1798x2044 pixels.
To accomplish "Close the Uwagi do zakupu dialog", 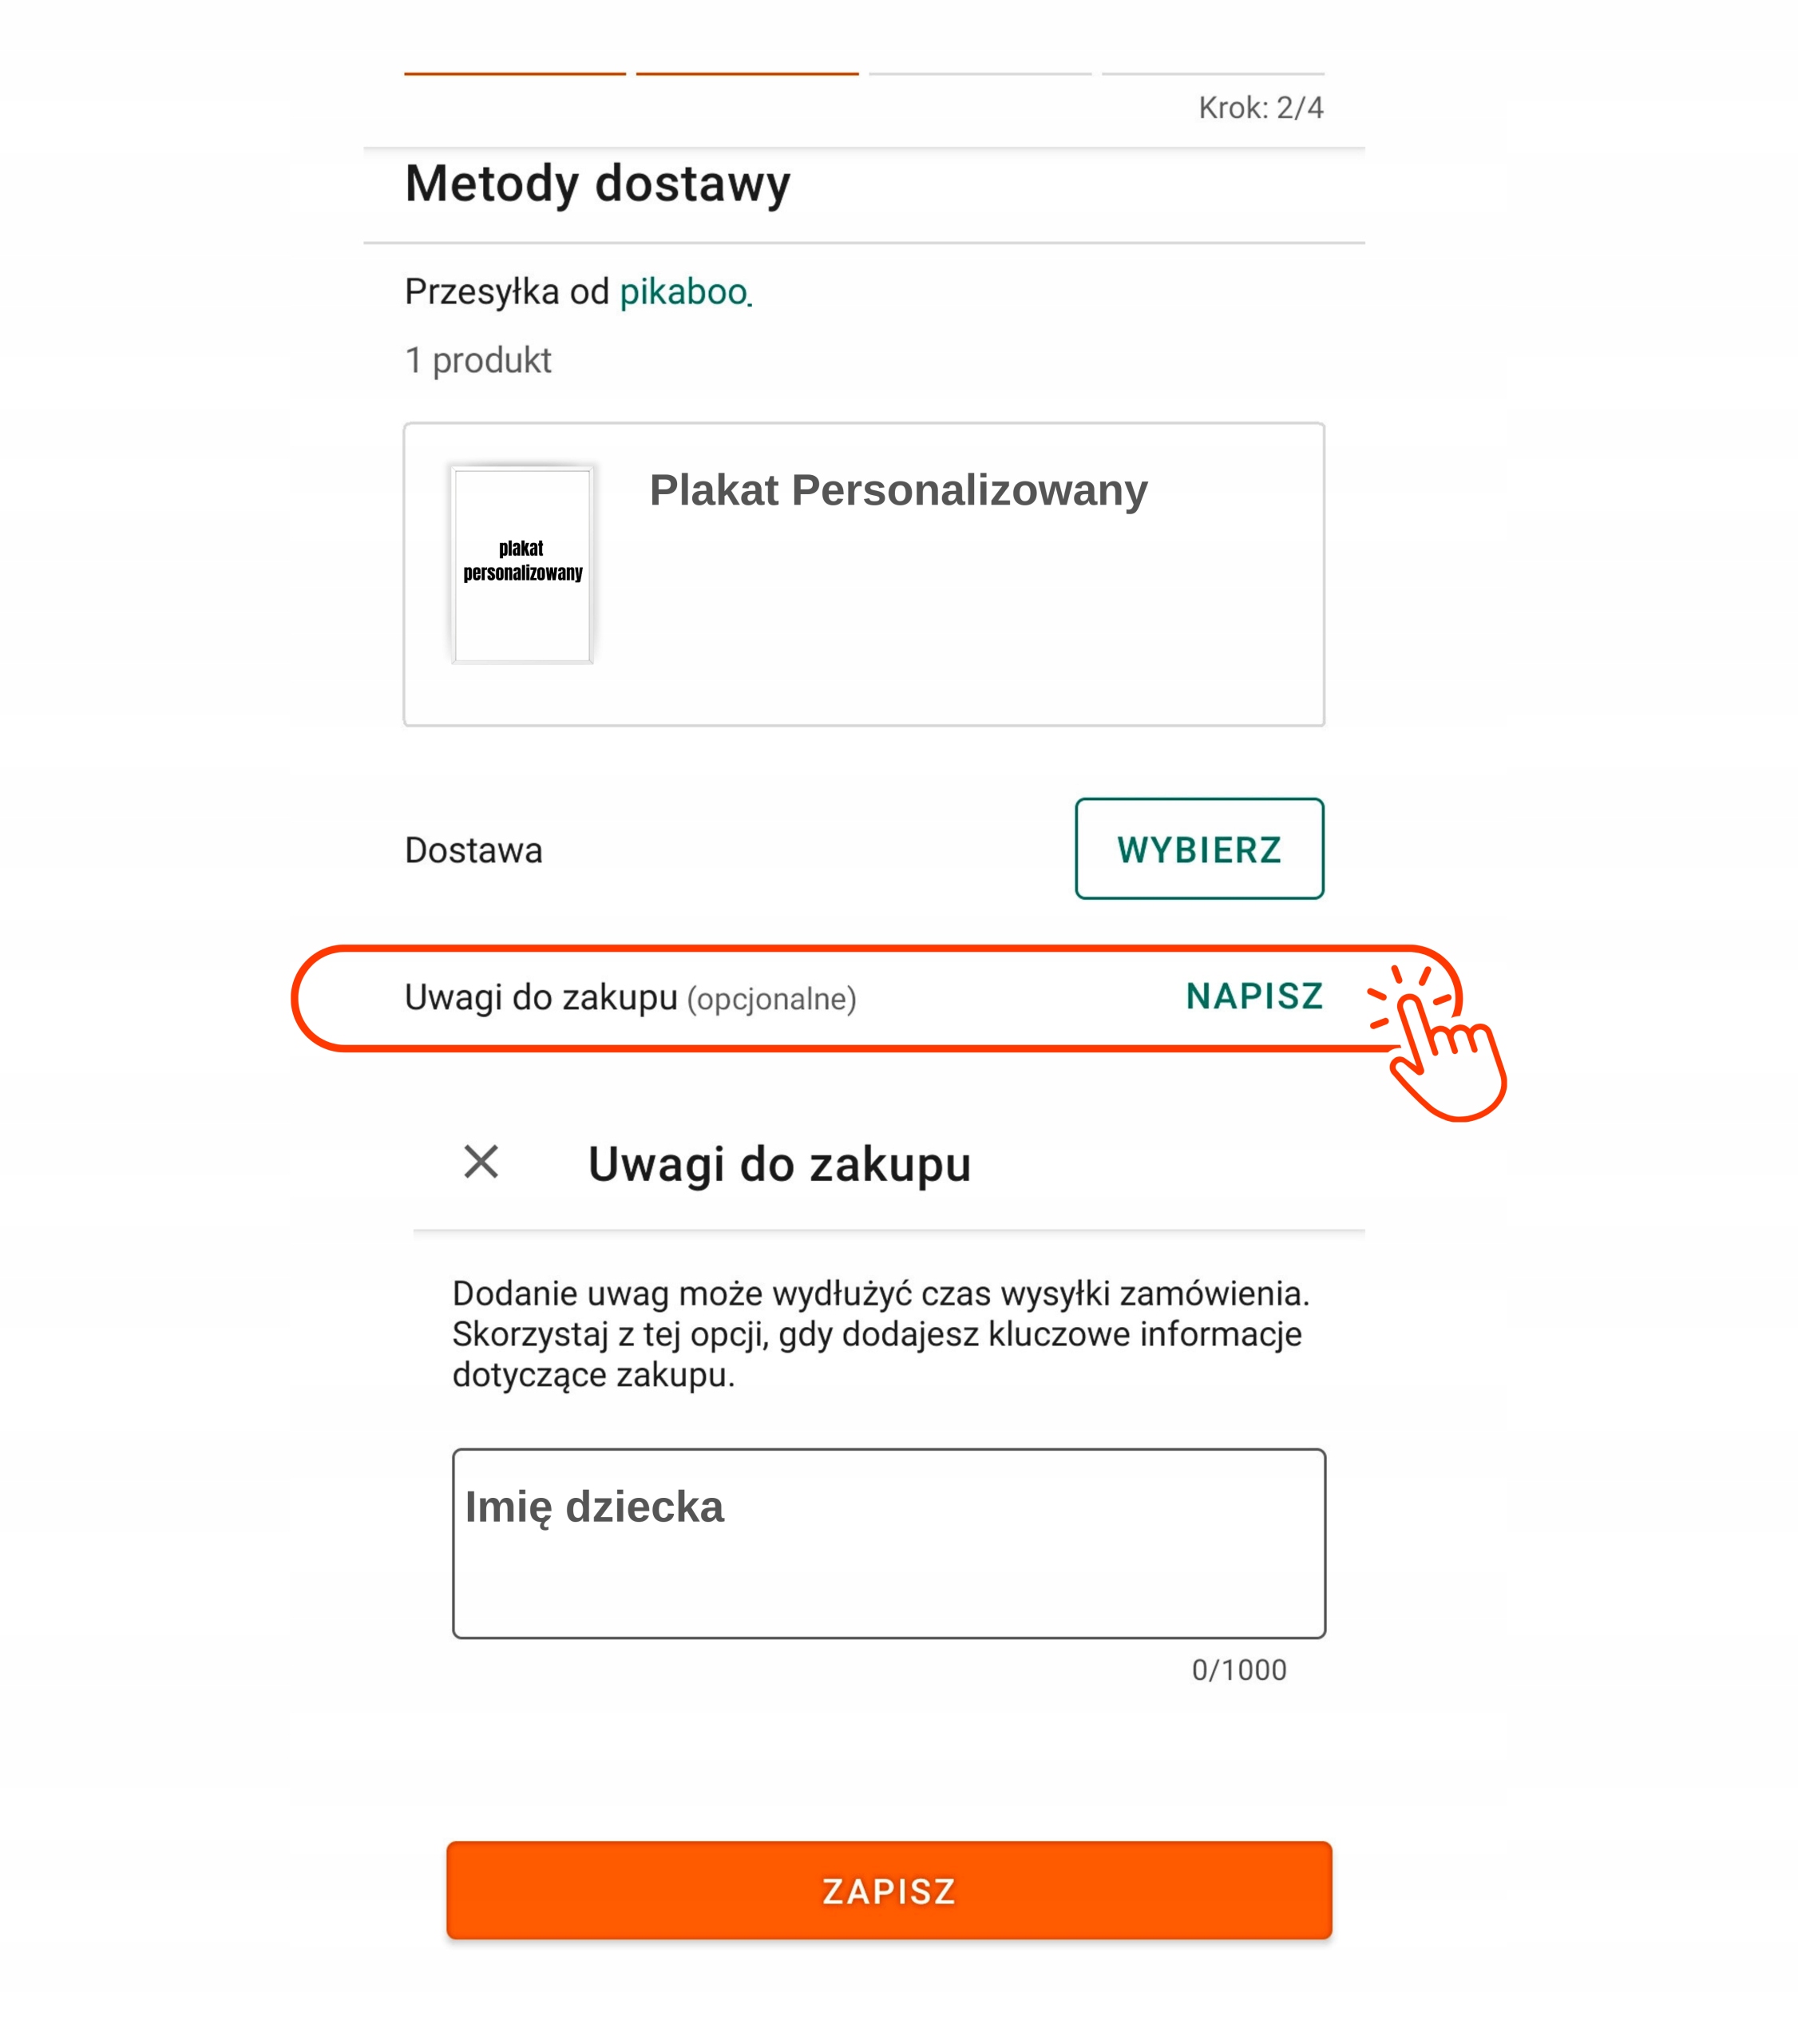I will point(481,1162).
